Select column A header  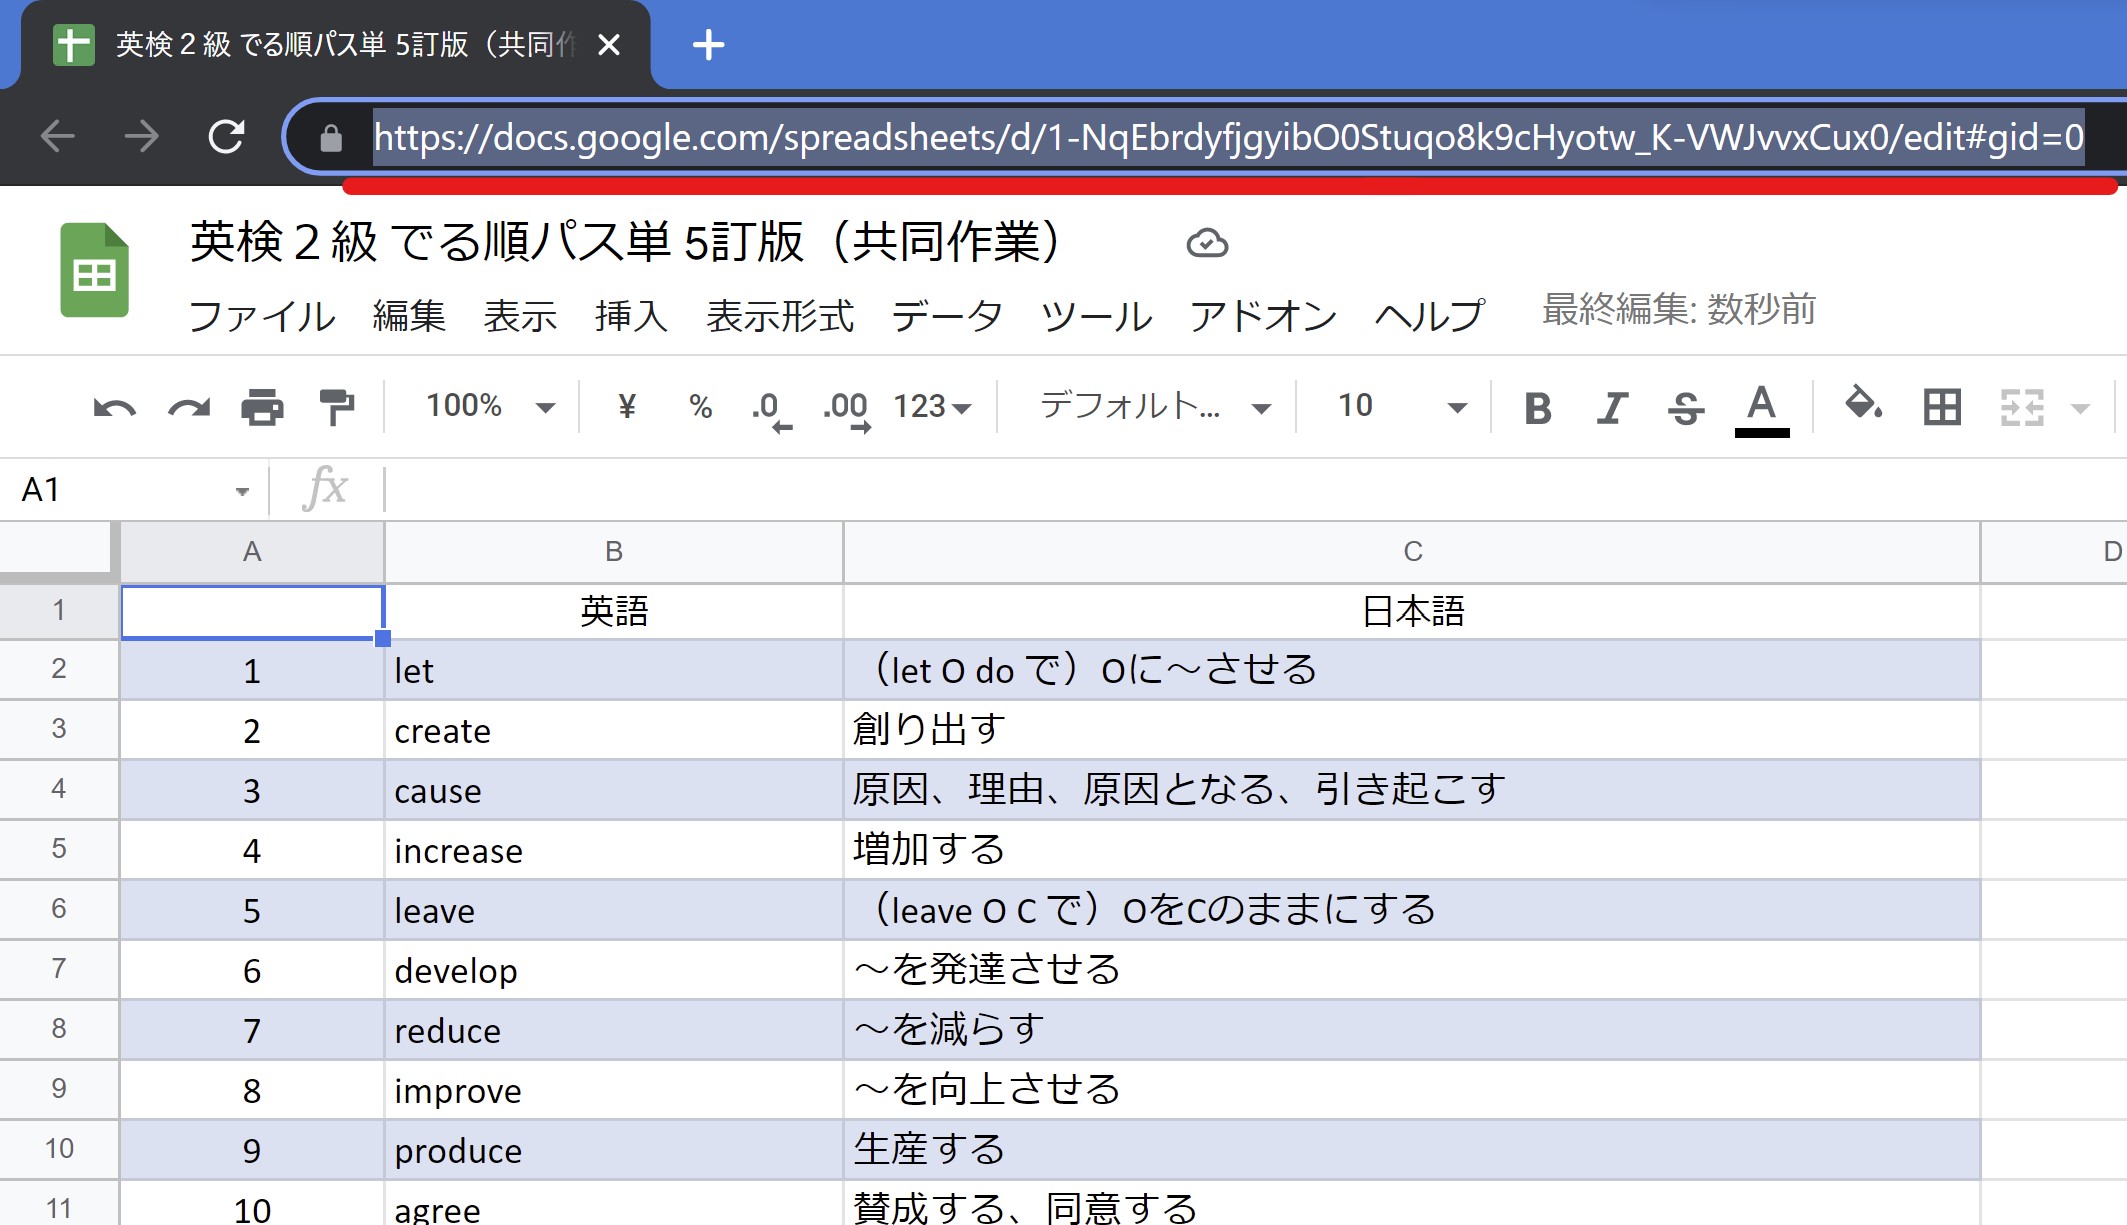point(252,552)
